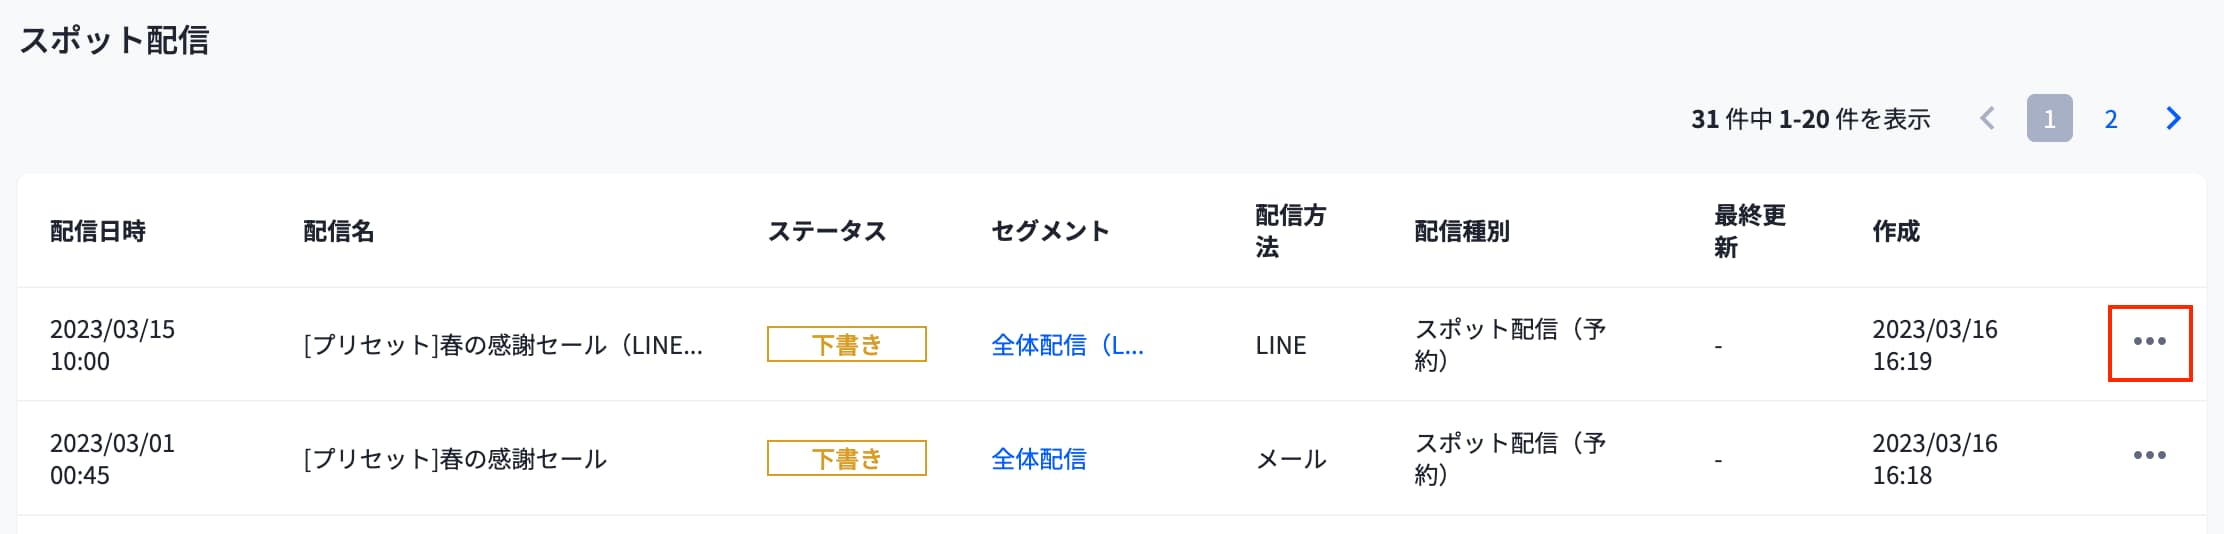The image size is (2224, 534).
Task: Click the 下書き badge on the 2023/03/15 row
Action: pos(846,345)
